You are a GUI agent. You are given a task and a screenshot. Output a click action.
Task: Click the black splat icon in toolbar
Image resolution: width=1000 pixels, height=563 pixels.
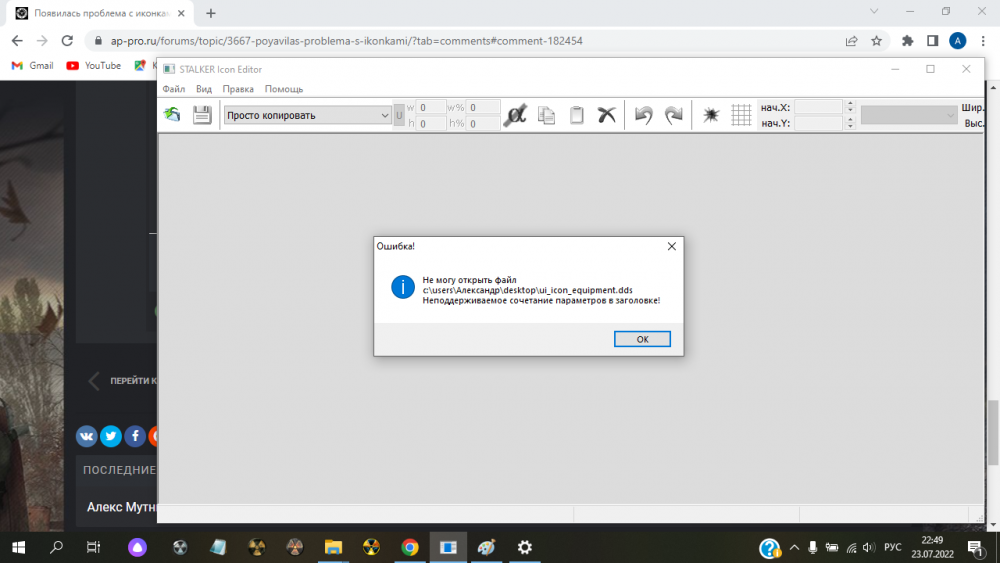(711, 115)
